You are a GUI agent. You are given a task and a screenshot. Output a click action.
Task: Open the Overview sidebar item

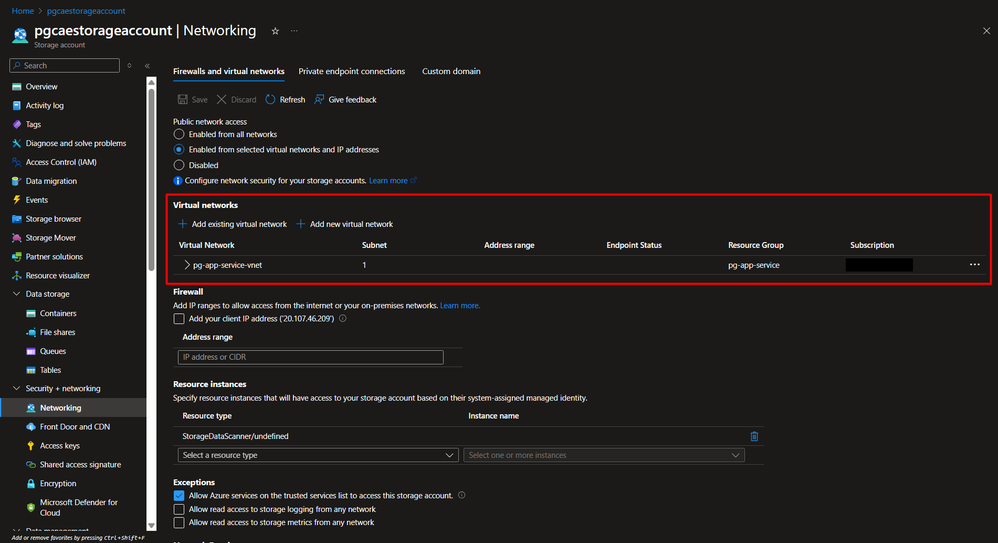pos(41,87)
